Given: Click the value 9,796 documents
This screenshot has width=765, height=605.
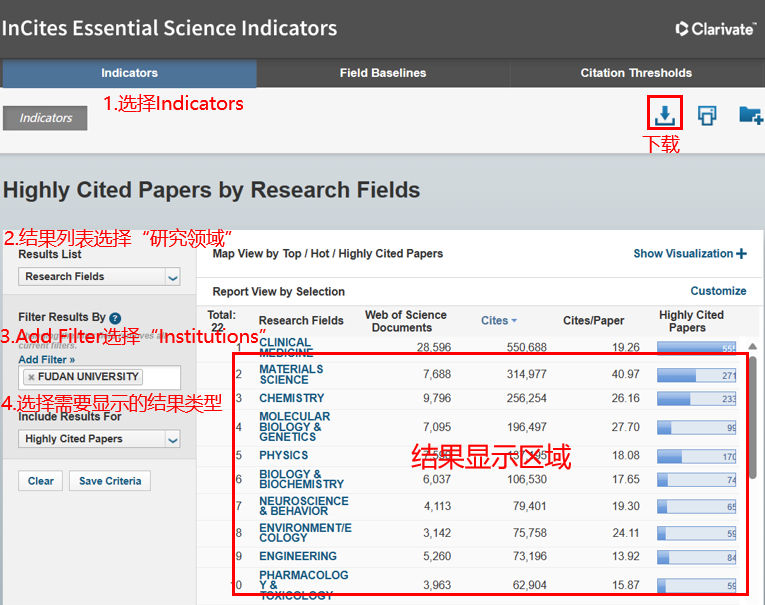Looking at the screenshot, I should [x=437, y=398].
